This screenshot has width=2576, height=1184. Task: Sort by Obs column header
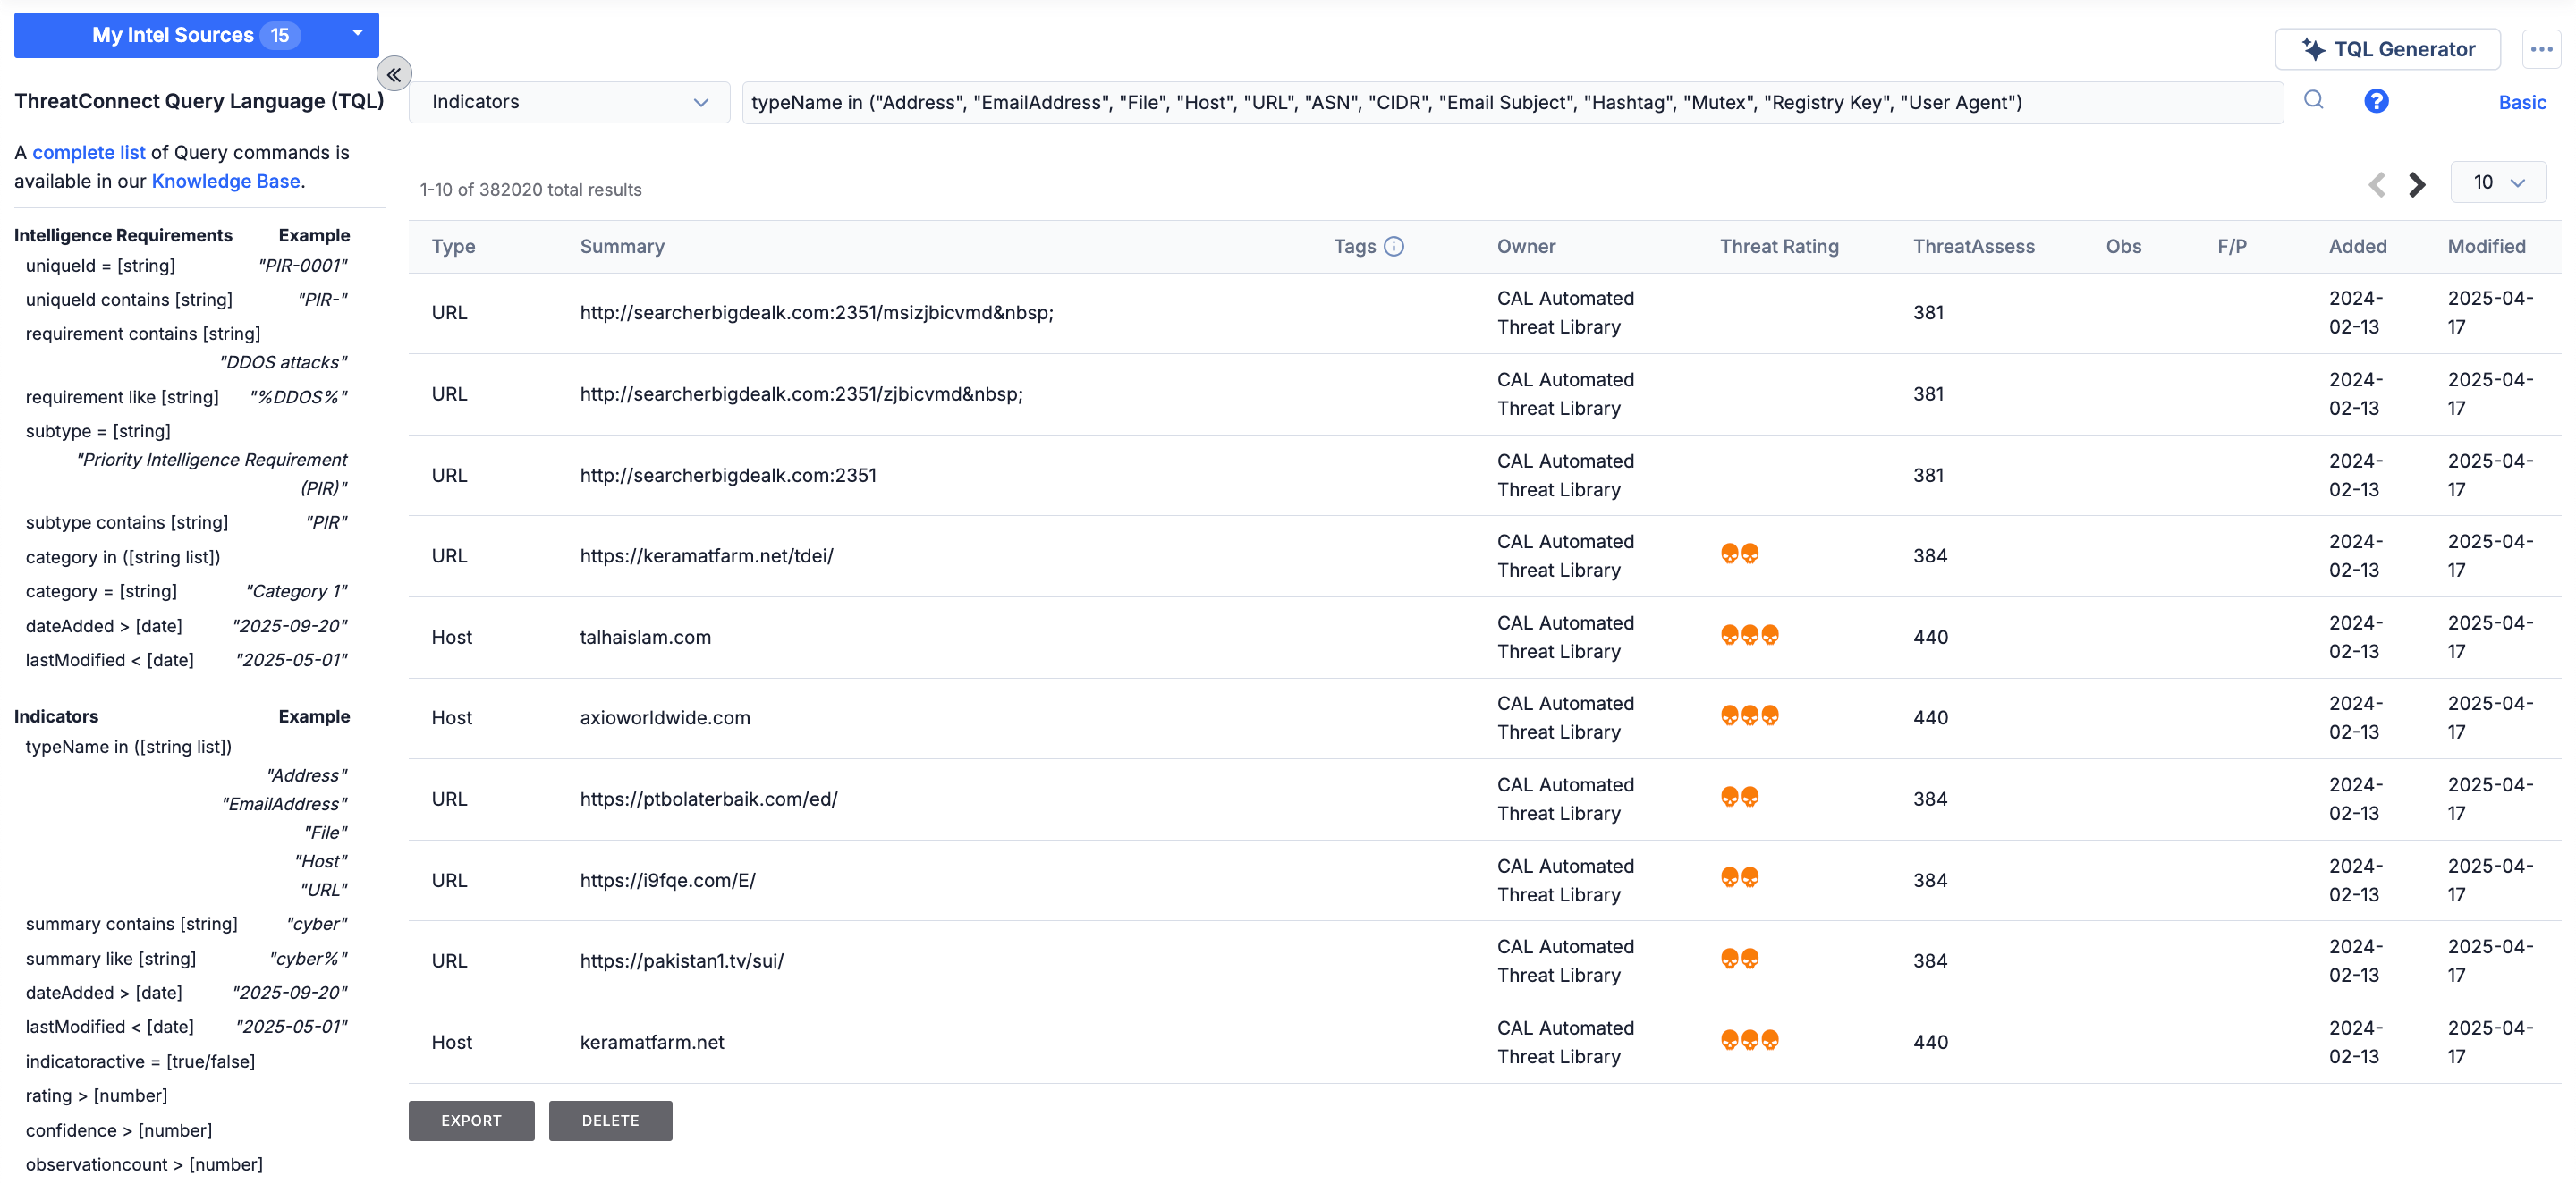click(x=2123, y=247)
